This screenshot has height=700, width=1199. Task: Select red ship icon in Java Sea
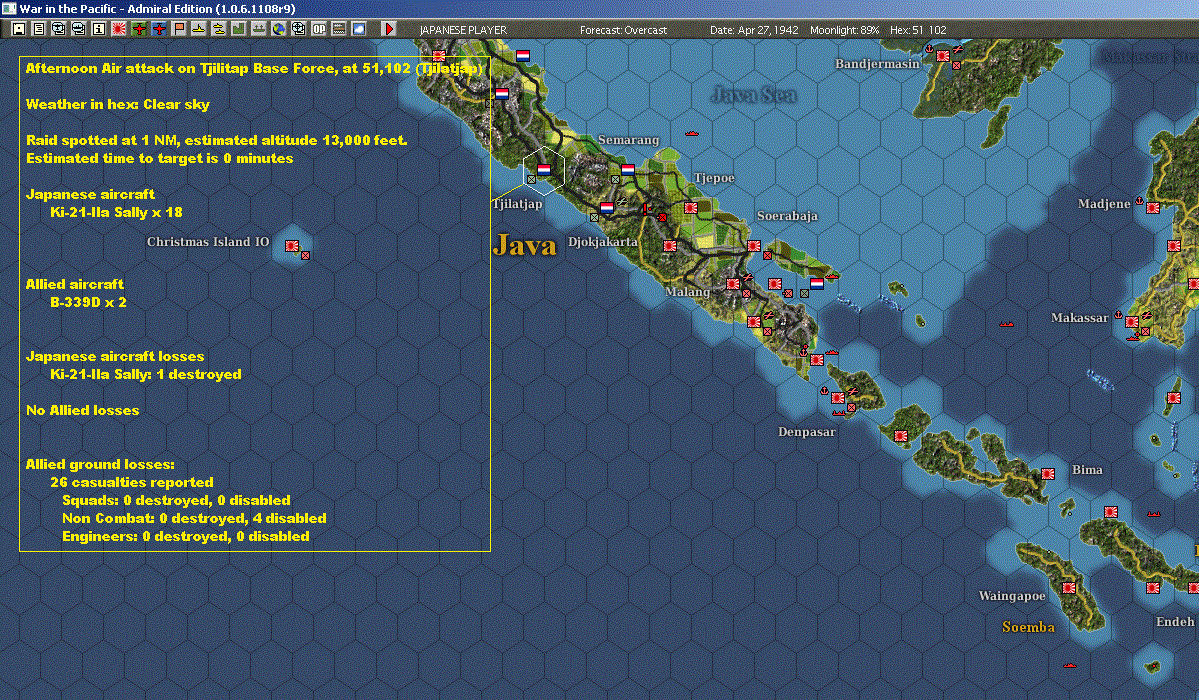(692, 134)
